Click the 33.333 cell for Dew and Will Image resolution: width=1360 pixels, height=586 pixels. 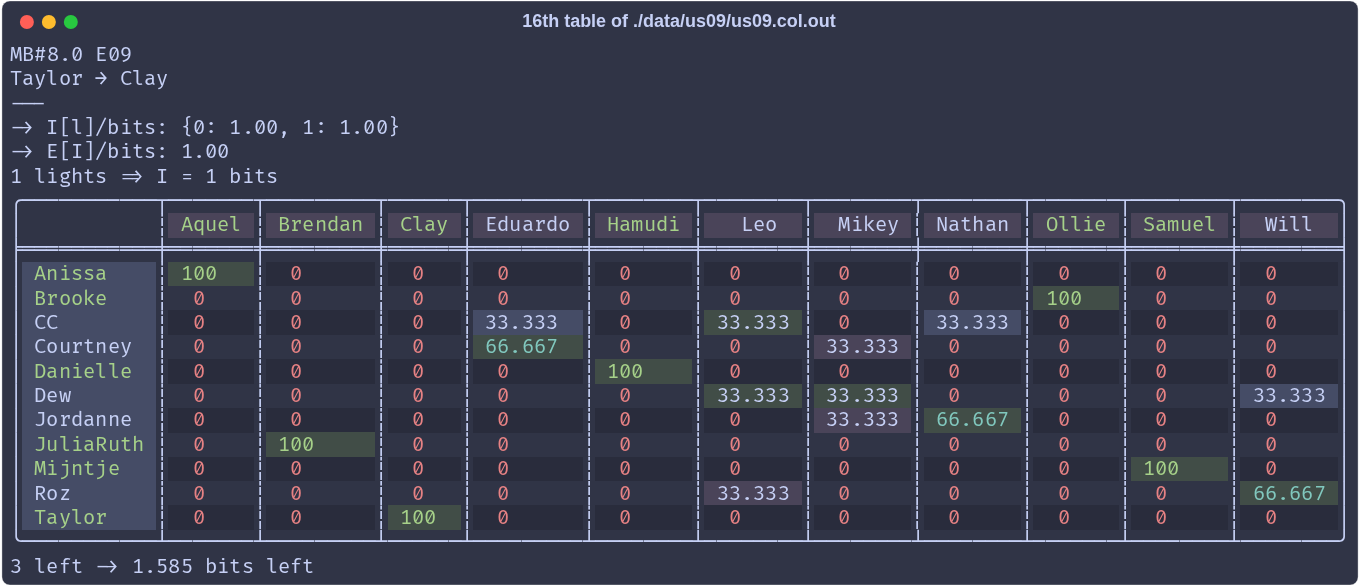[1289, 395]
